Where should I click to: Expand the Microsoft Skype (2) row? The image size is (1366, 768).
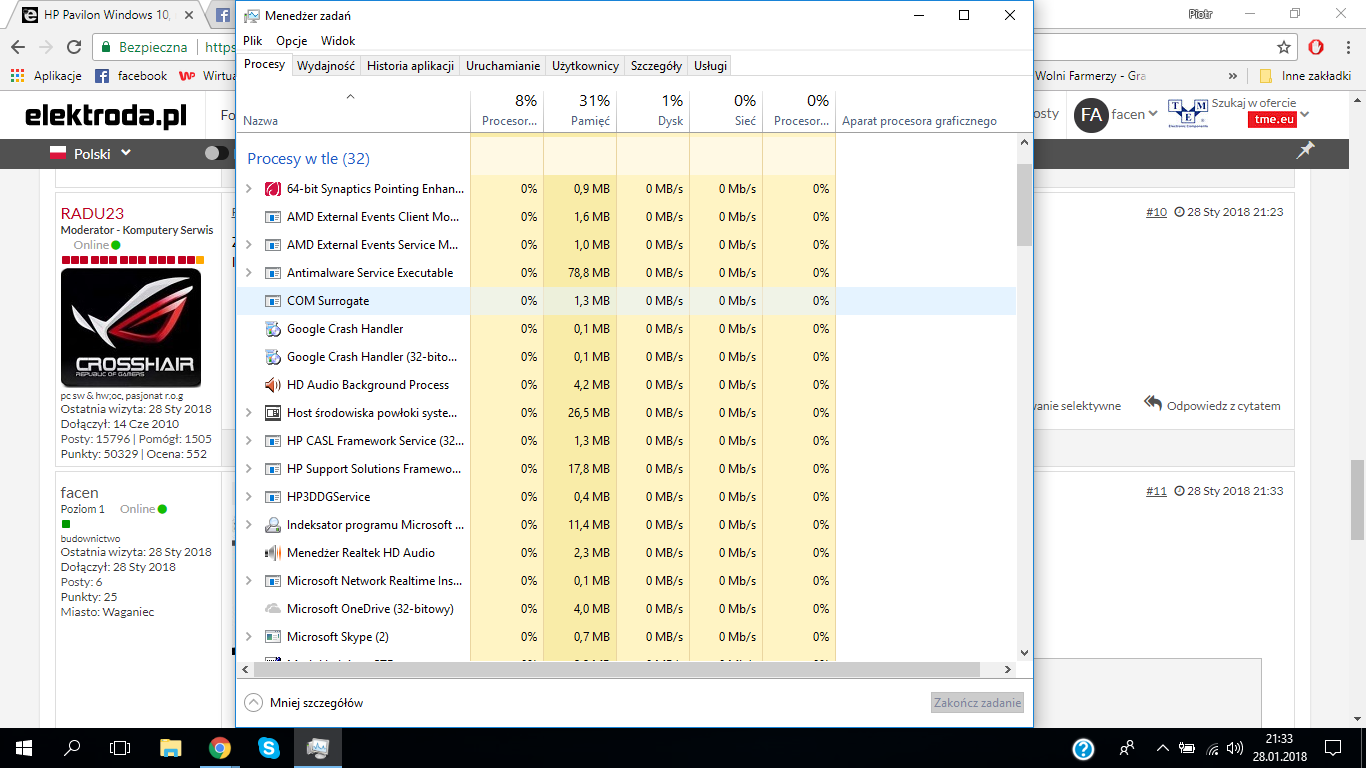[x=249, y=637]
